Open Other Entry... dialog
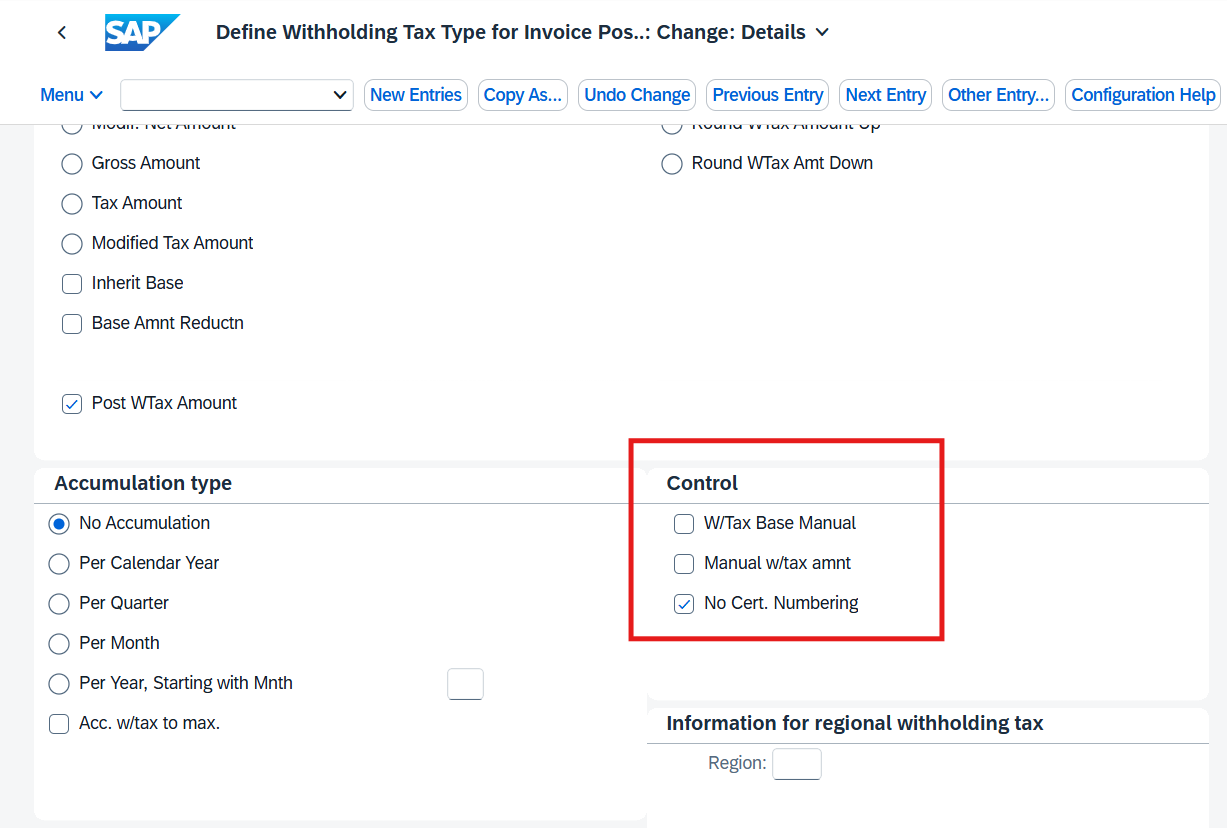 [x=999, y=95]
